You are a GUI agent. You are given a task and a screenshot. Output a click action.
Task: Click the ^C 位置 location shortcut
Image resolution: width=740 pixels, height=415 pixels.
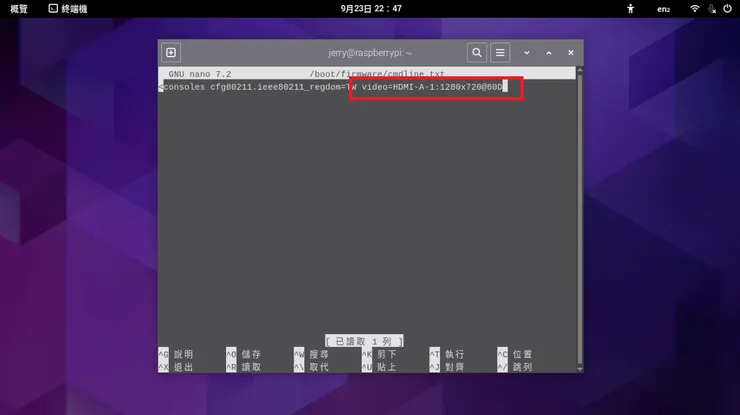(x=515, y=354)
